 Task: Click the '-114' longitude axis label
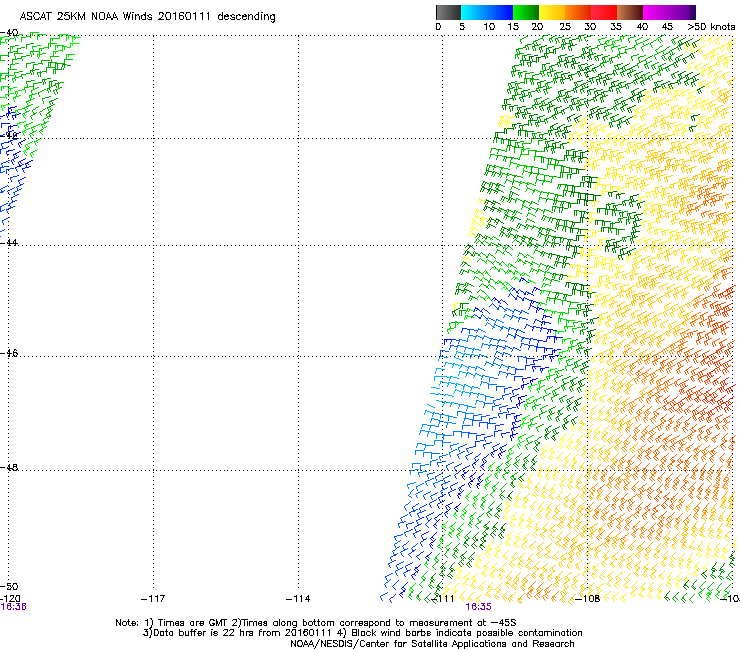click(298, 599)
